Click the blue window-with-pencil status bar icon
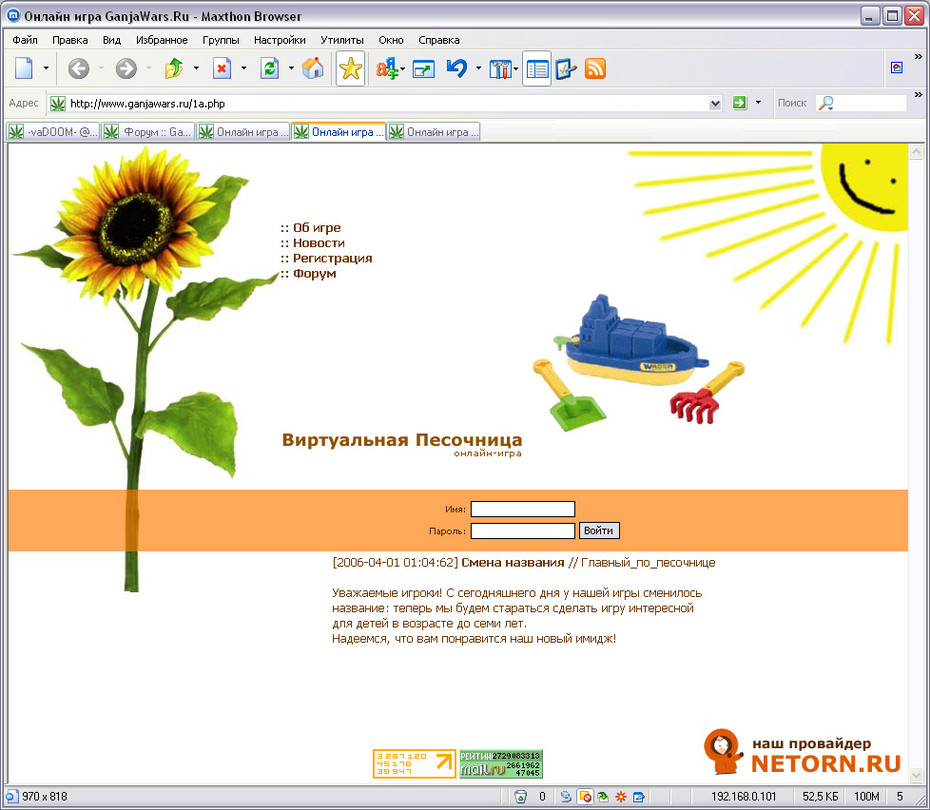Viewport: 930px width, 810px height. (639, 796)
